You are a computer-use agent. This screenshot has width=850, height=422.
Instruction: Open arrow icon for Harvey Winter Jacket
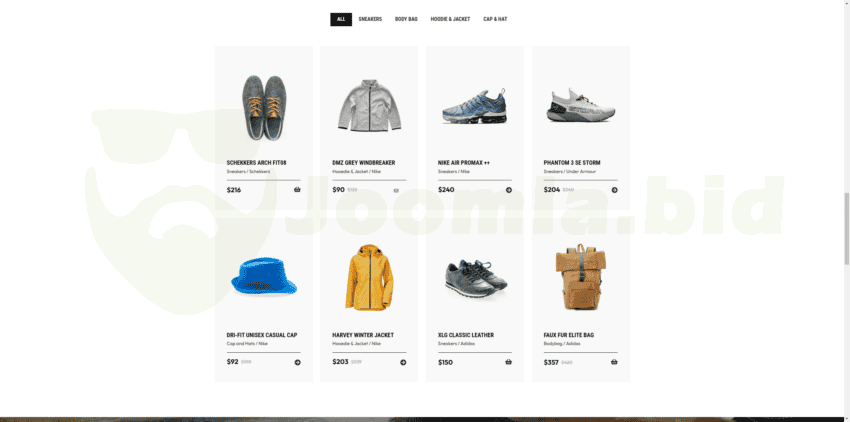click(x=403, y=362)
